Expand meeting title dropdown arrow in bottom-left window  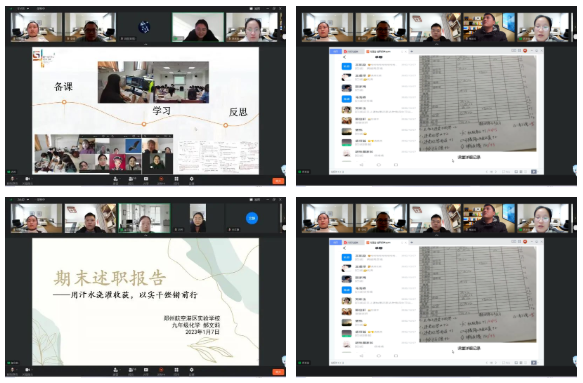(28, 200)
